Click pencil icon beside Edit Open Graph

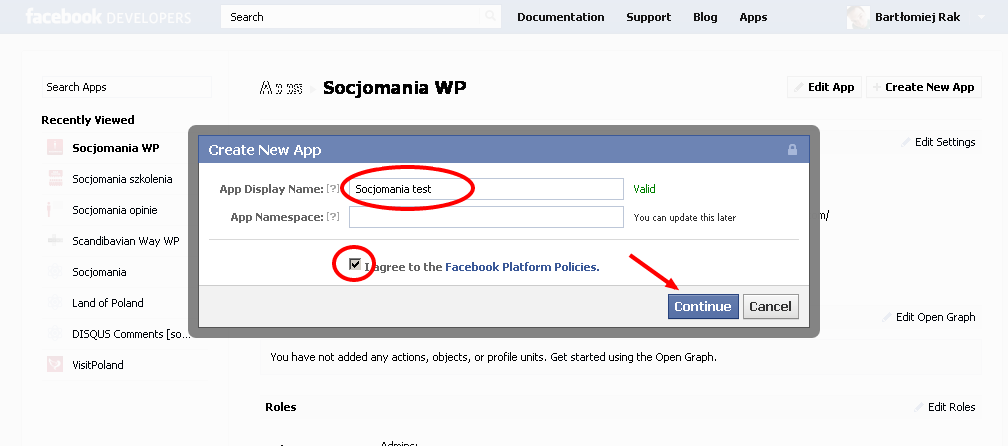coord(886,317)
